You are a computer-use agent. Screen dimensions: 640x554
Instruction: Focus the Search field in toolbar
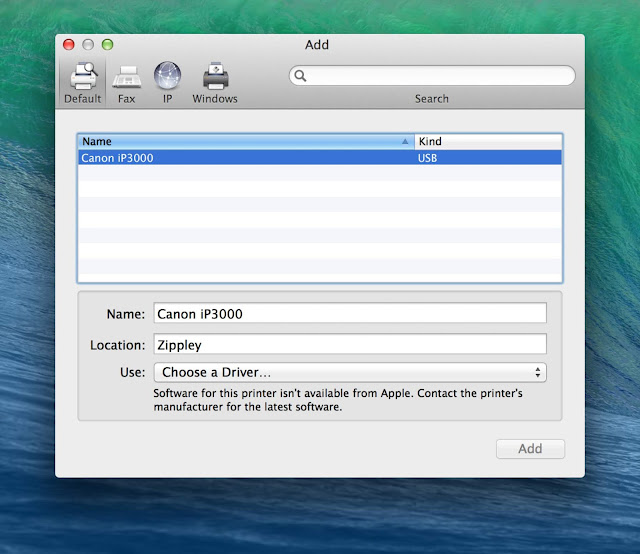point(432,76)
